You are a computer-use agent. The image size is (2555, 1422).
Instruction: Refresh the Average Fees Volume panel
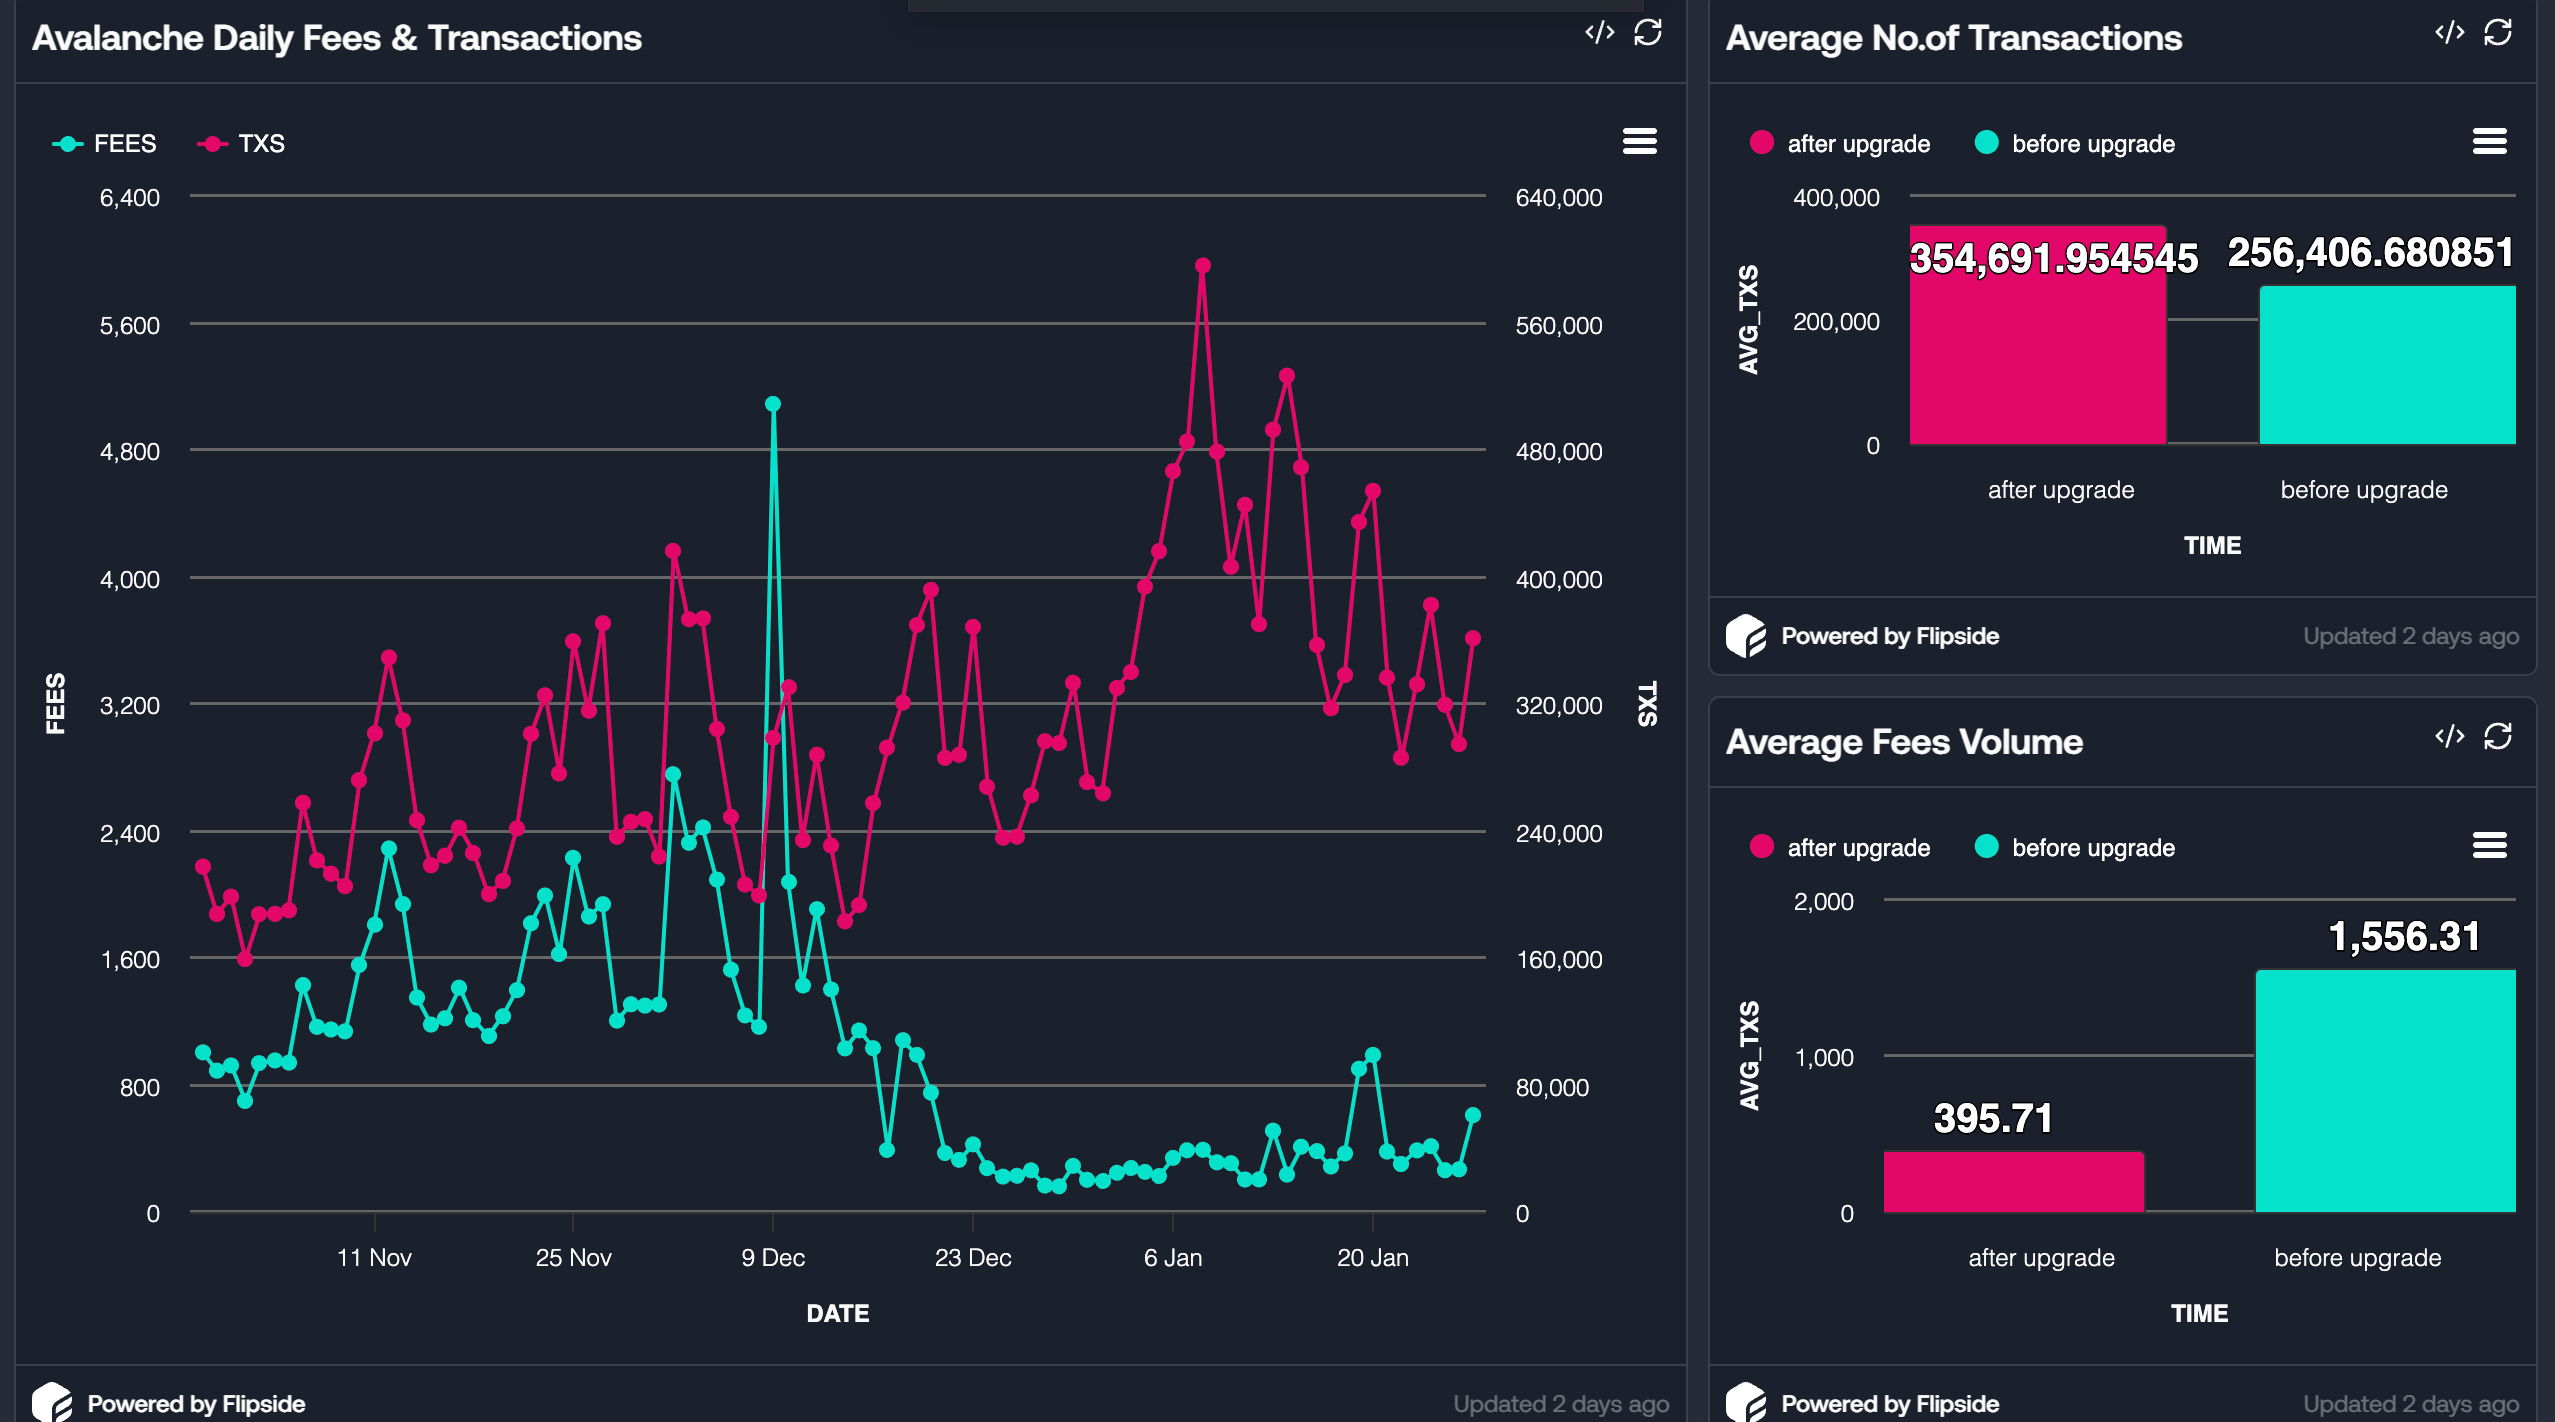(x=2498, y=737)
